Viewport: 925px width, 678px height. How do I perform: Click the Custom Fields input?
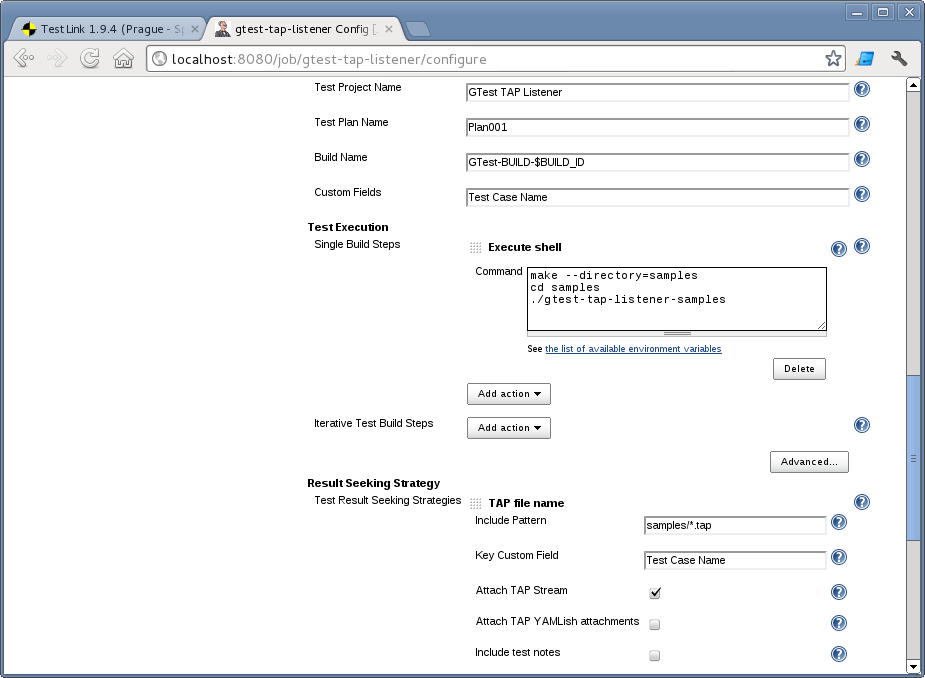pos(657,197)
